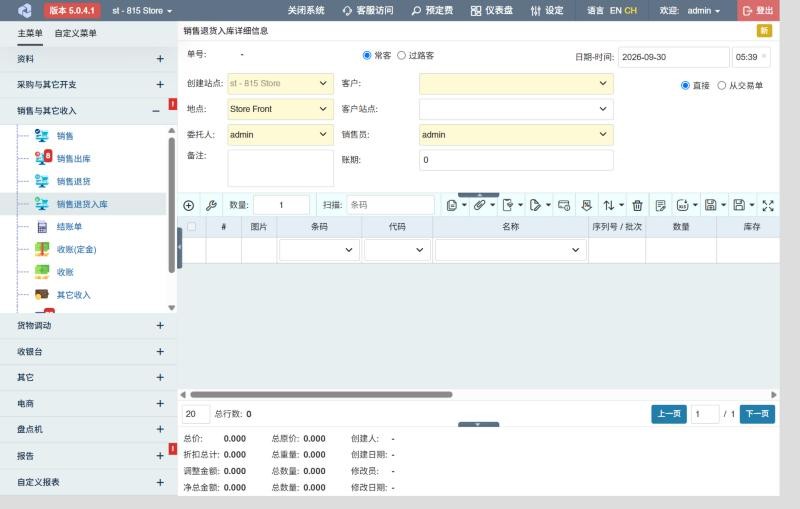This screenshot has height=509, width=800.
Task: Click the application logo at top left
Action: (x=24, y=10)
